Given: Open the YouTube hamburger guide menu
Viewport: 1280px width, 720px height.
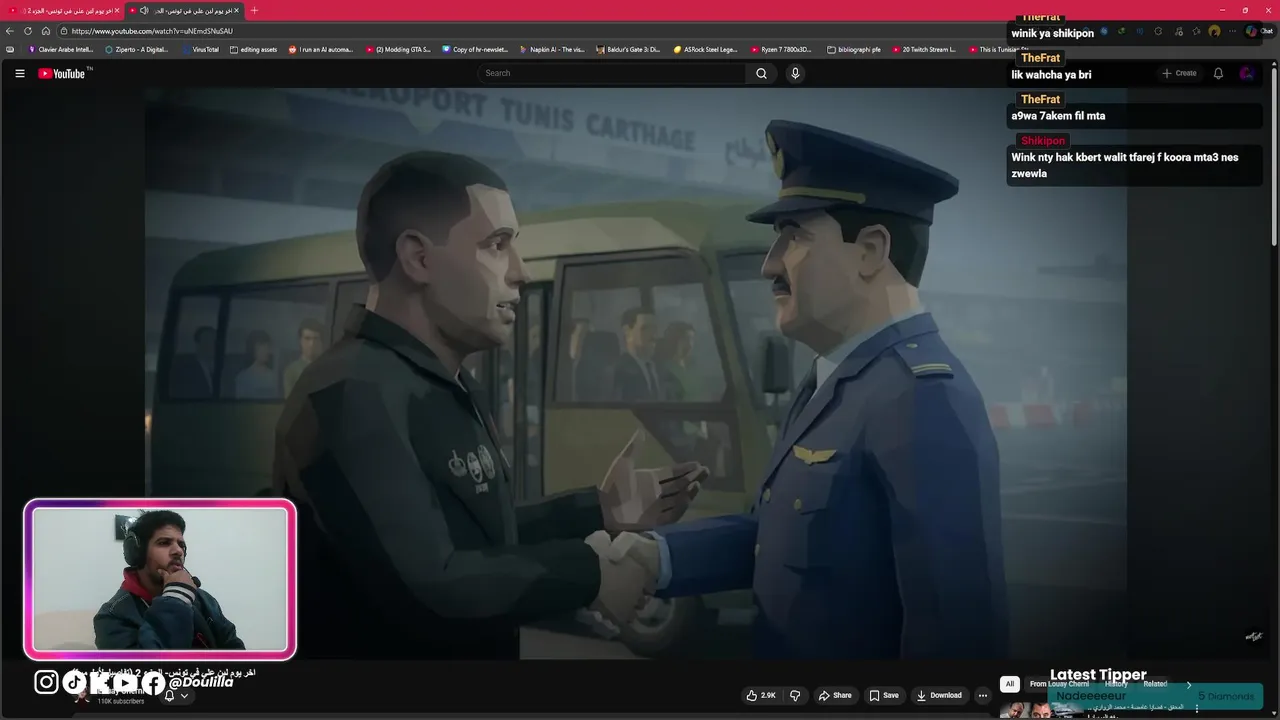Looking at the screenshot, I should [19, 73].
